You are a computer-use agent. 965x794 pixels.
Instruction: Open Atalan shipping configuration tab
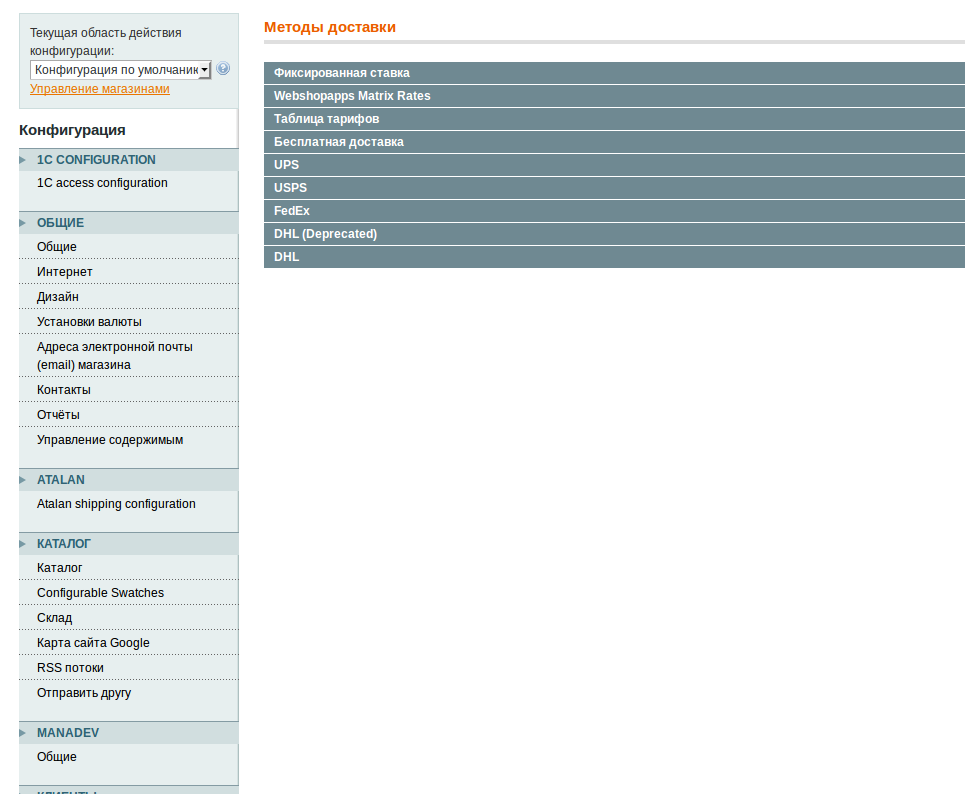(129, 504)
